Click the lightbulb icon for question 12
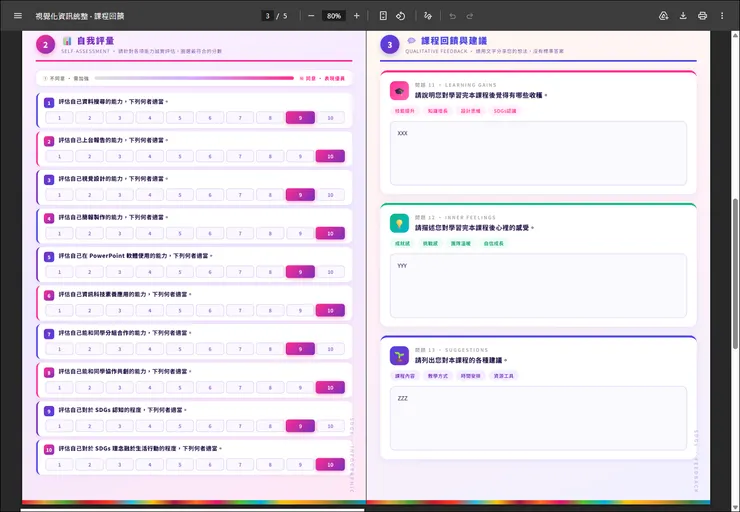Viewport: 740px width, 512px height. tap(399, 223)
